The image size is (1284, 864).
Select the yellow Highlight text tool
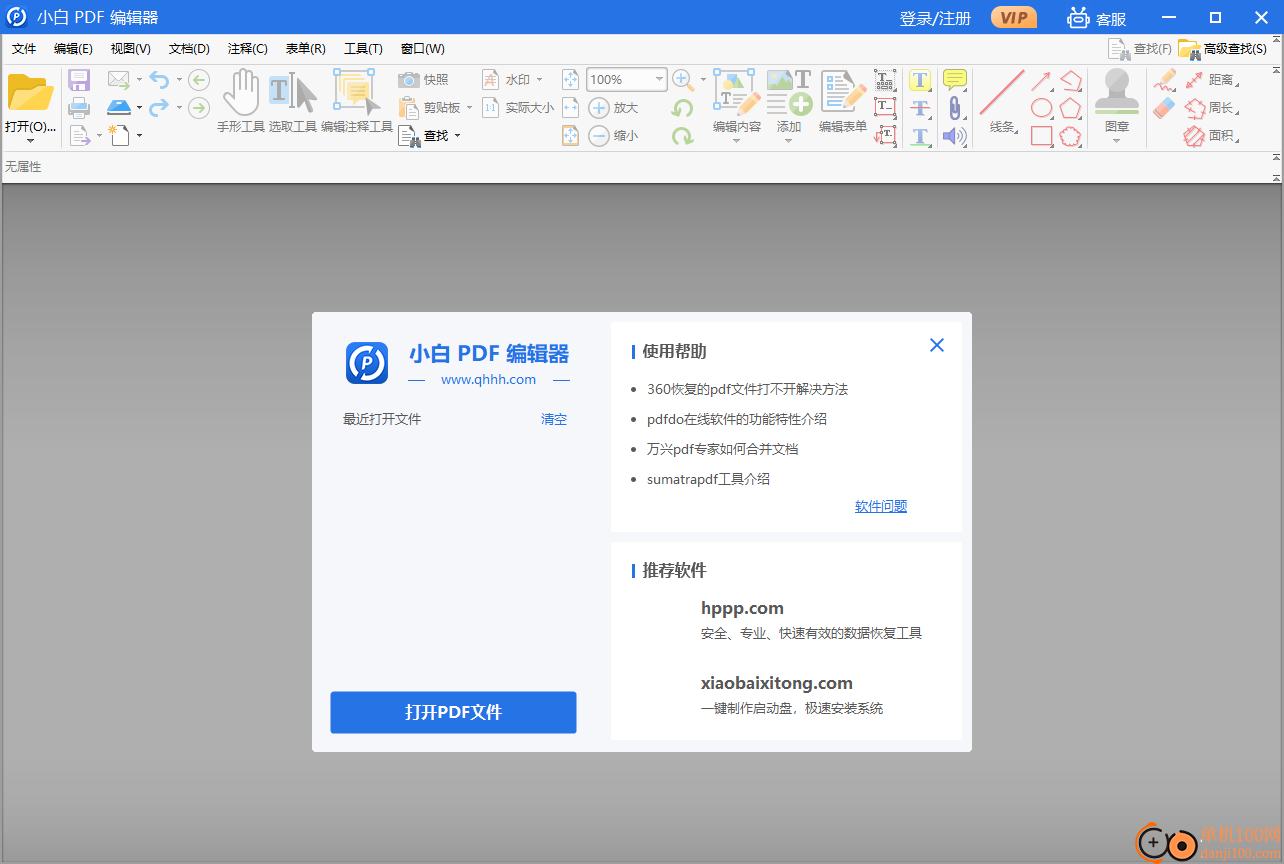pos(920,80)
